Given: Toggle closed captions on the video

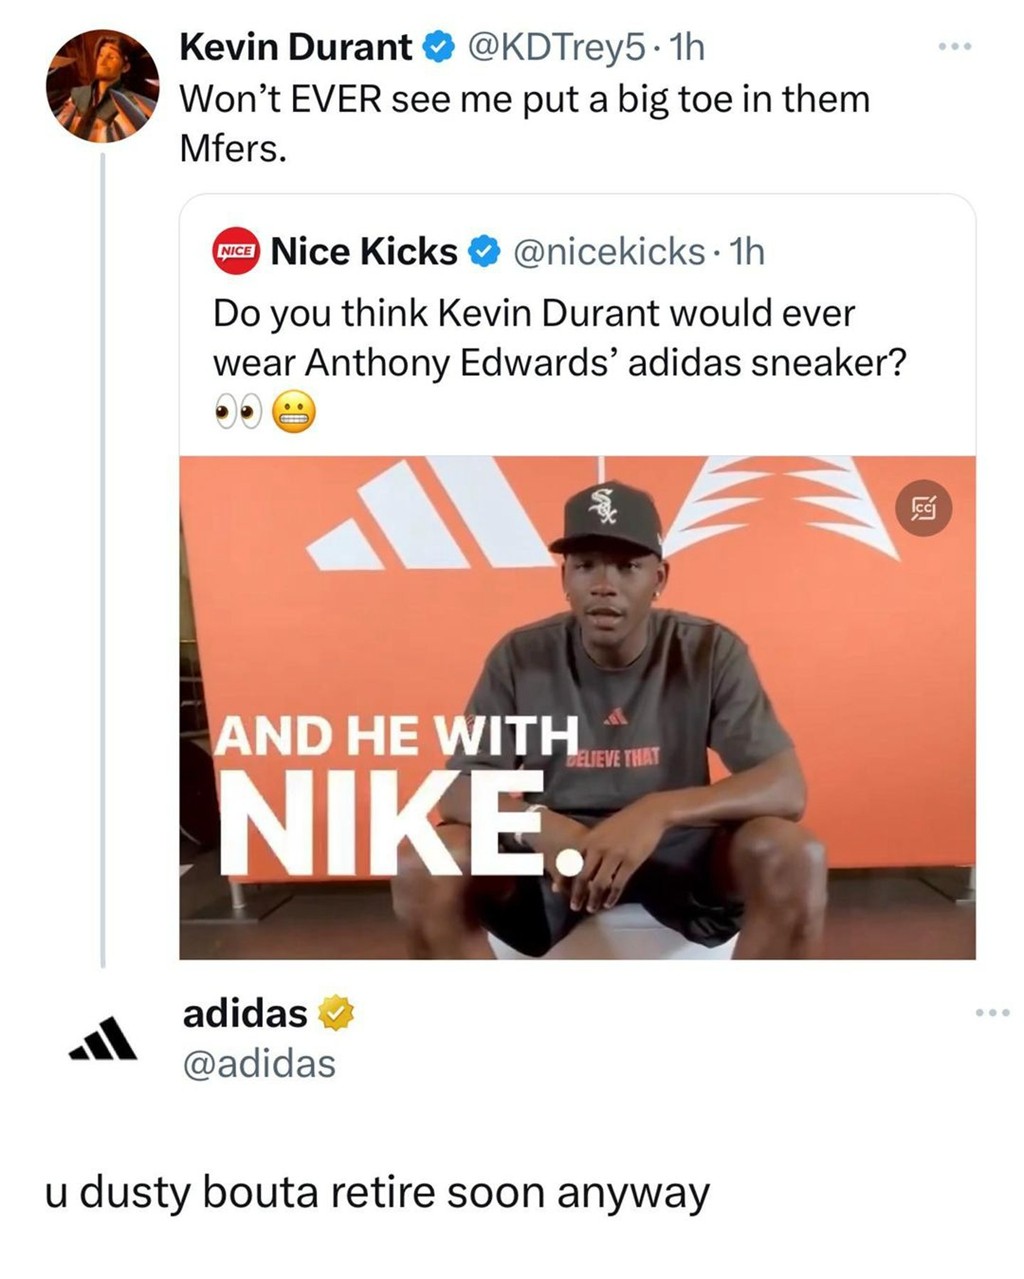Looking at the screenshot, I should [x=923, y=508].
